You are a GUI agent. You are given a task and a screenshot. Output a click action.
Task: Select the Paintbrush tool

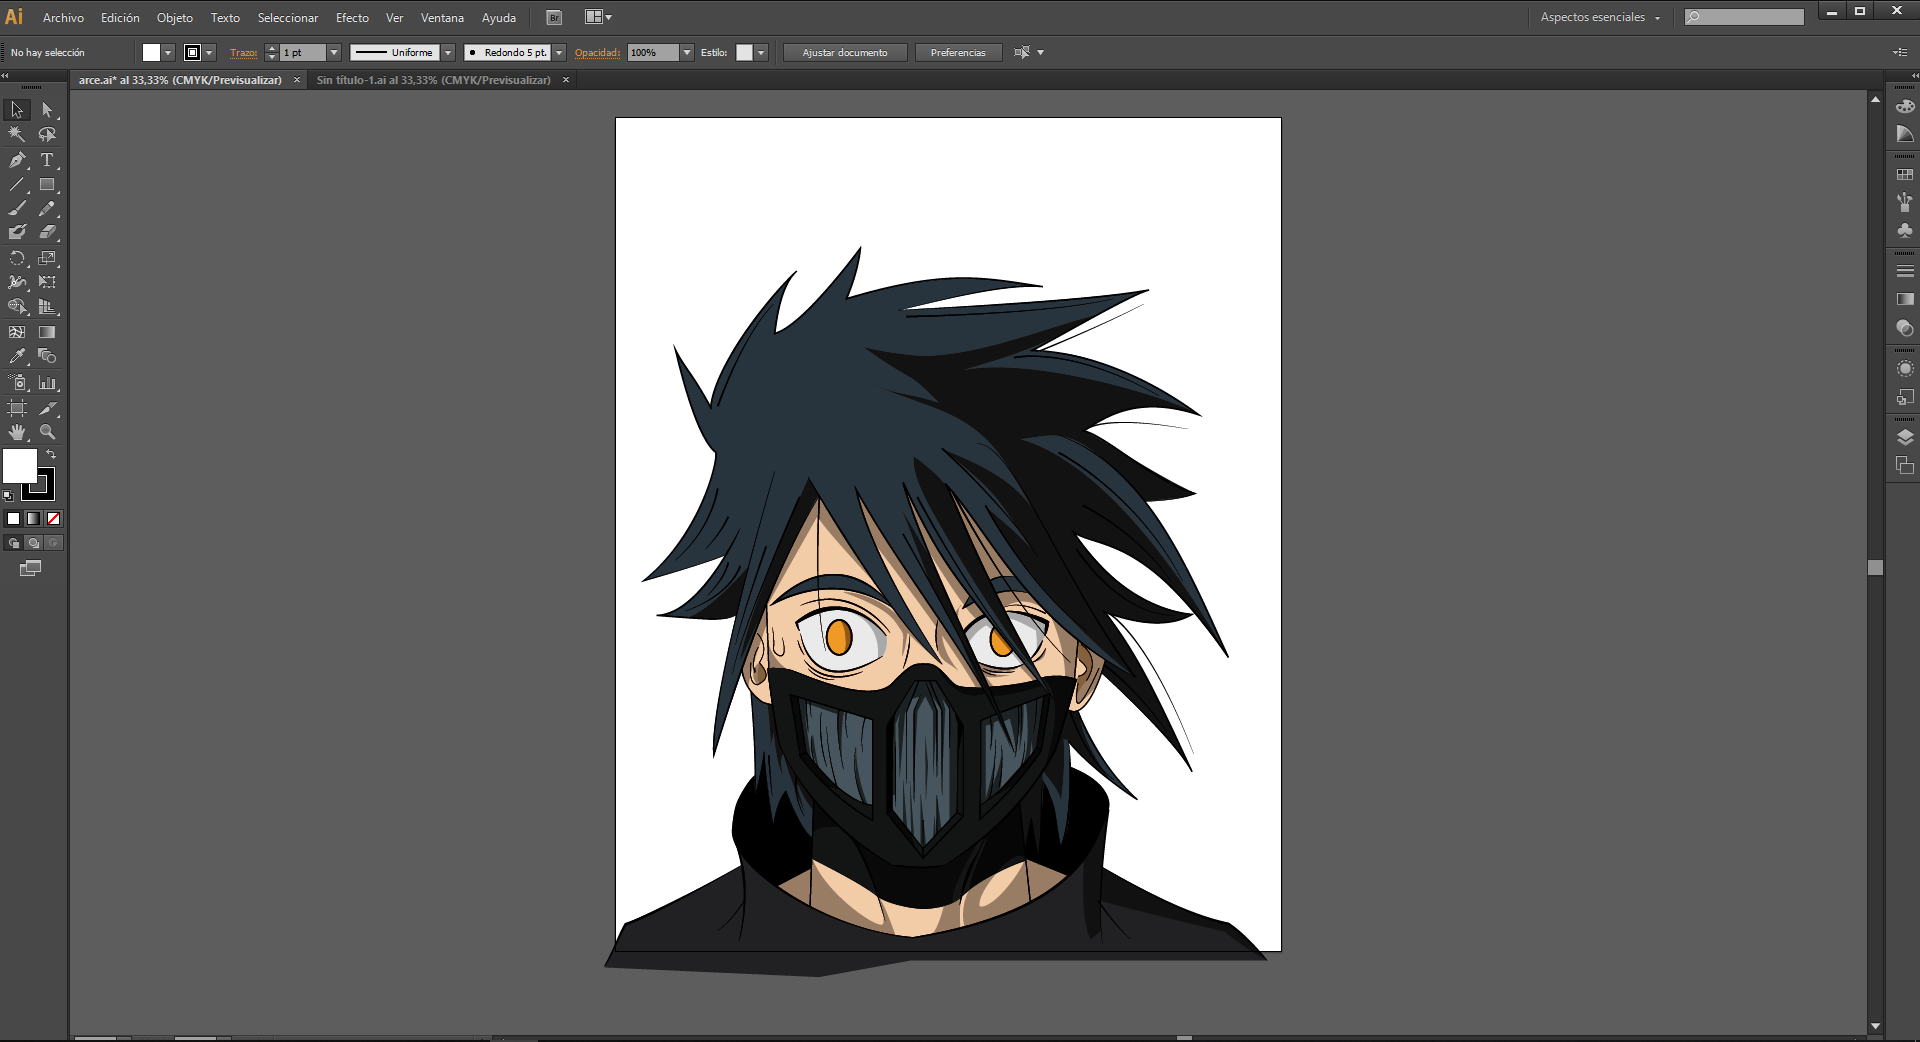pyautogui.click(x=17, y=209)
